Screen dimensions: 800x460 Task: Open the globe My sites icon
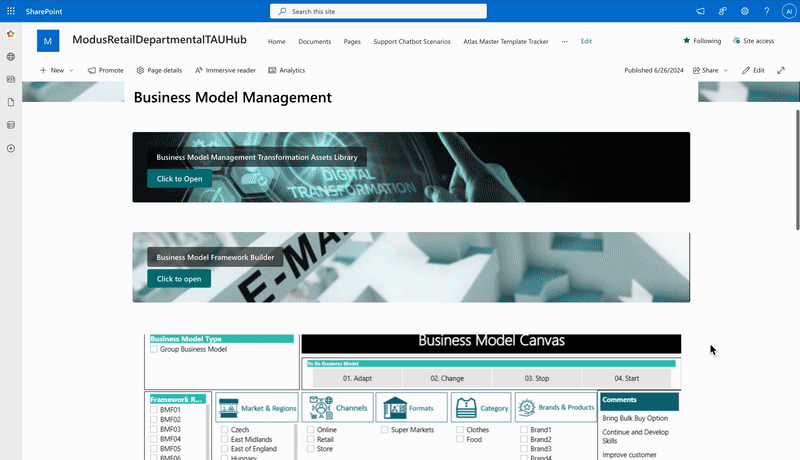point(11,57)
